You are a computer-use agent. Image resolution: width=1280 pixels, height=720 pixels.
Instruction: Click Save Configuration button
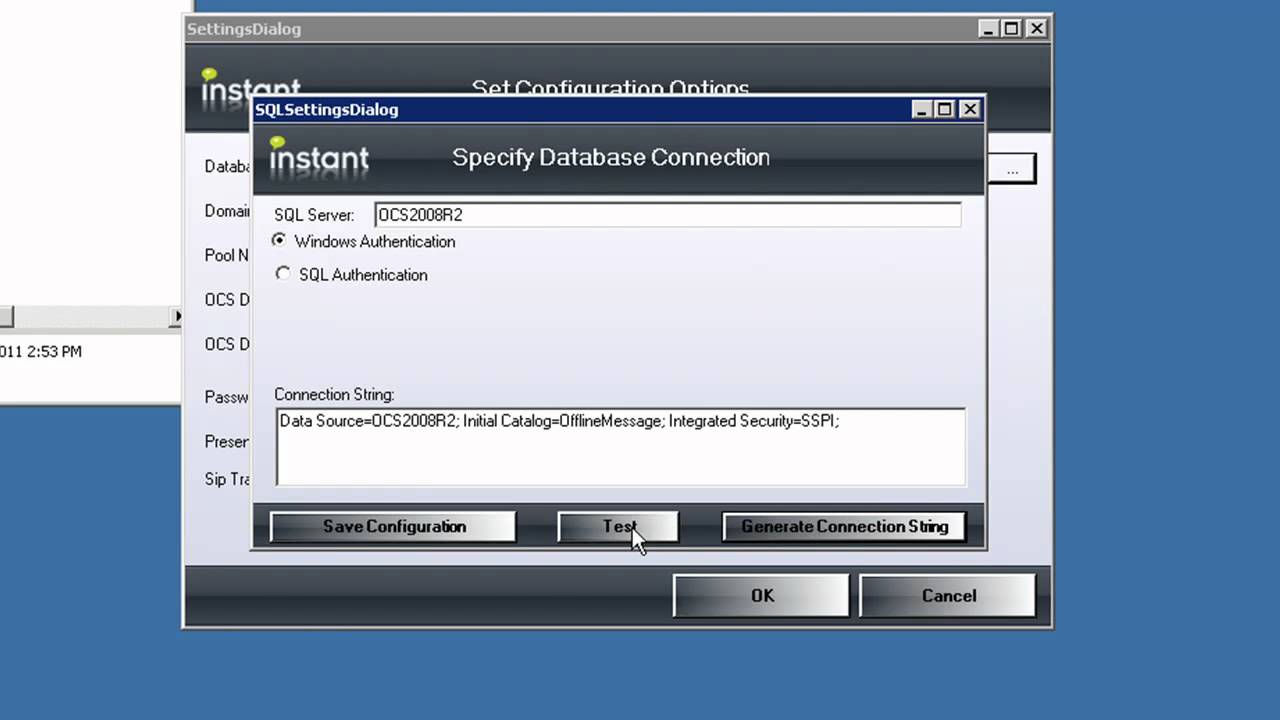point(393,527)
